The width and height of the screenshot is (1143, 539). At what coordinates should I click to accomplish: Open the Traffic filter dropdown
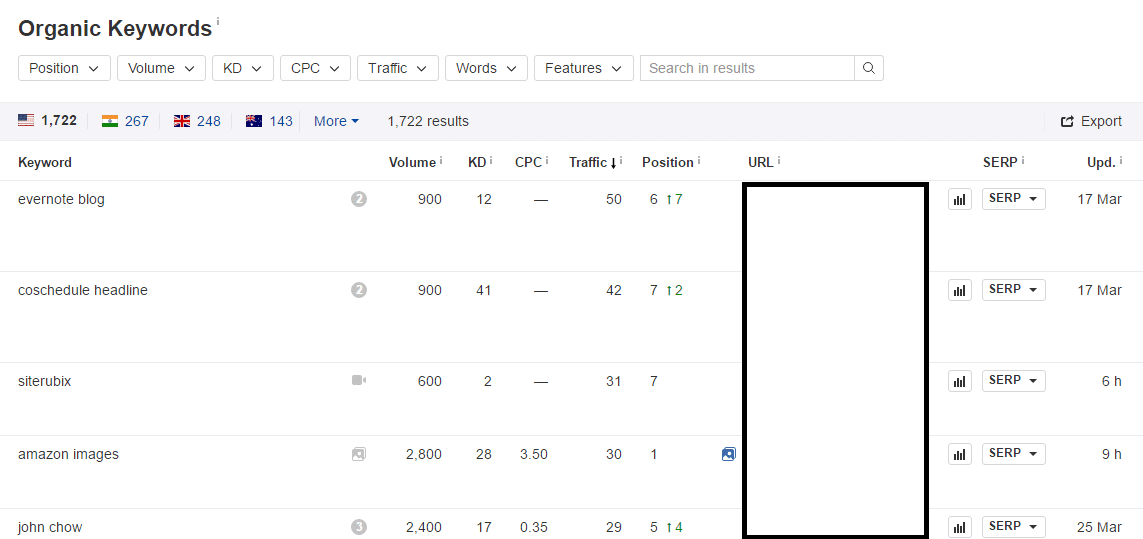pyautogui.click(x=397, y=68)
